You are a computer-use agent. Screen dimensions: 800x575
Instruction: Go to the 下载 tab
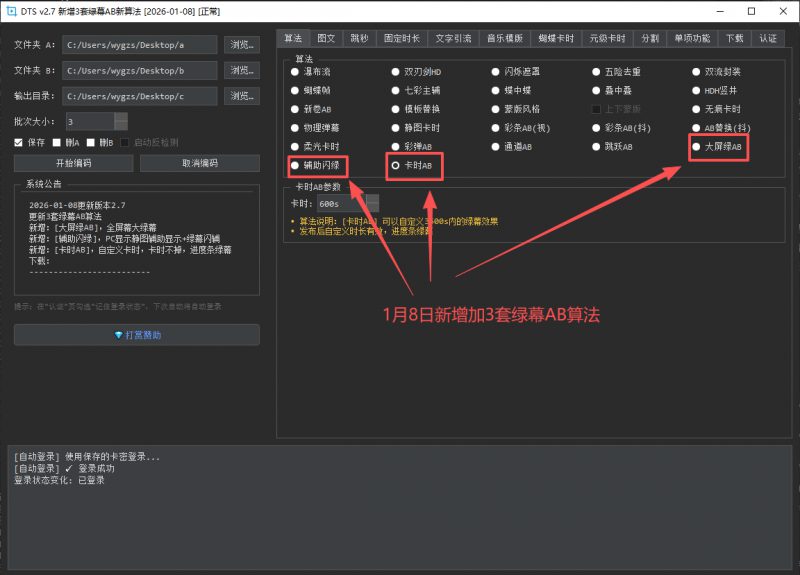[734, 38]
